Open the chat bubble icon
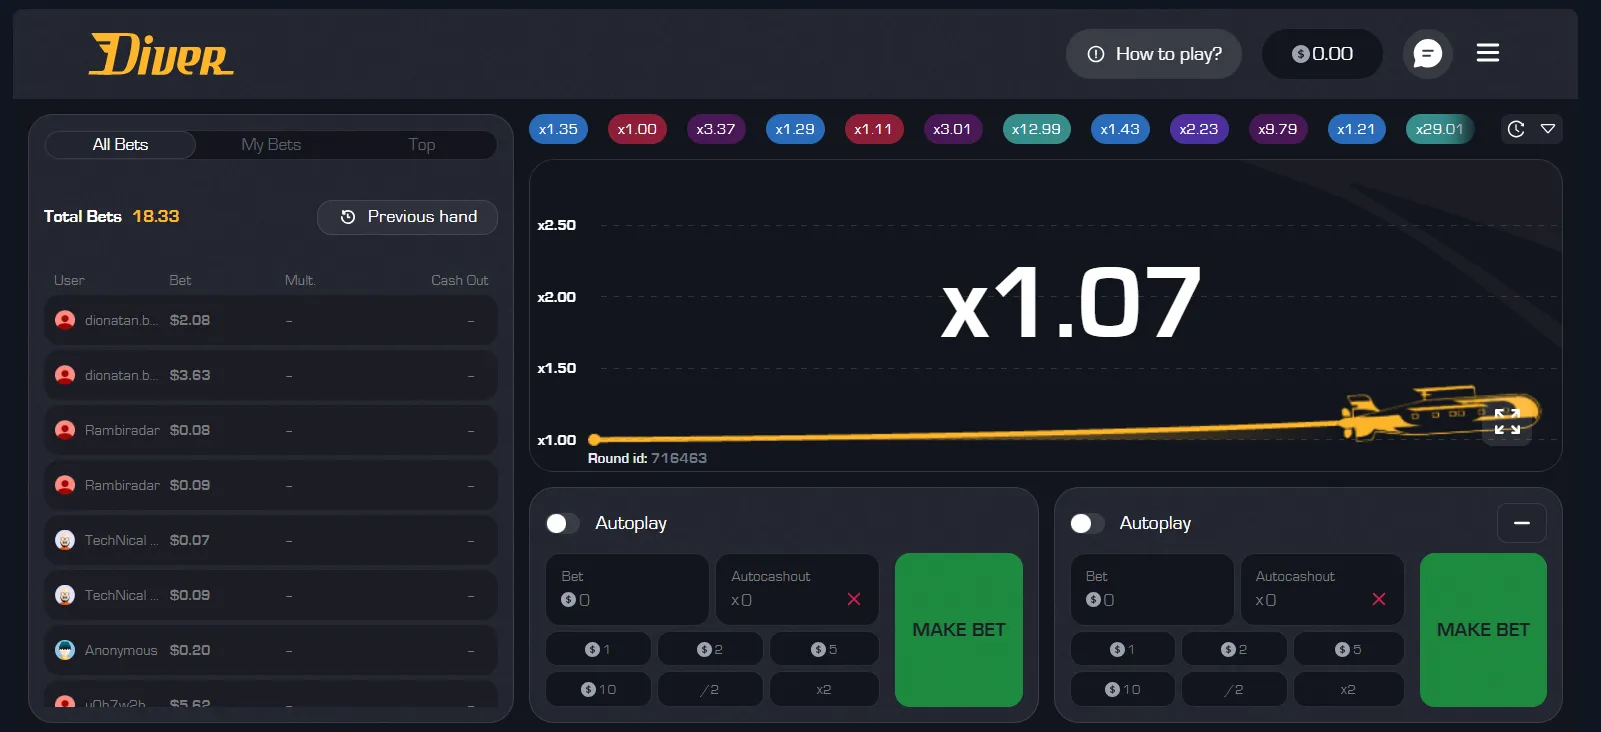1601x732 pixels. pos(1427,54)
